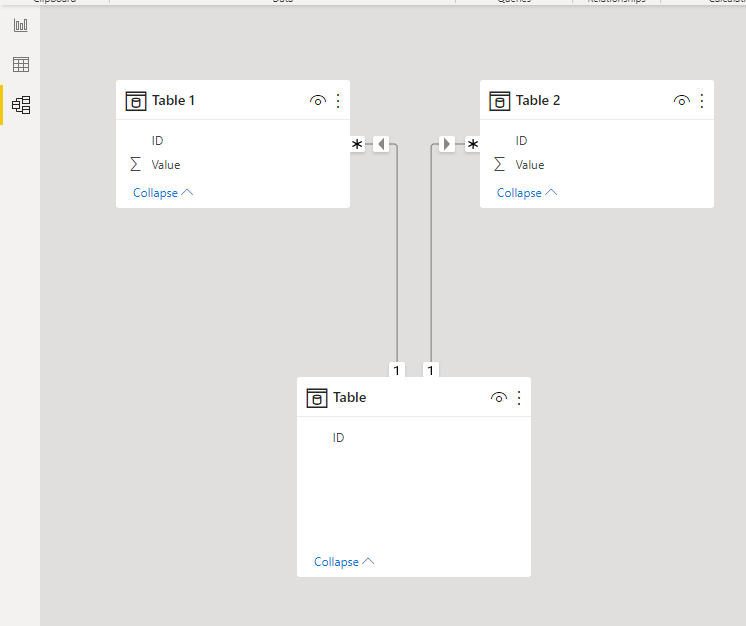The width and height of the screenshot is (746, 626).
Task: Click many-side asterisk next to Table 1
Action: click(x=357, y=144)
